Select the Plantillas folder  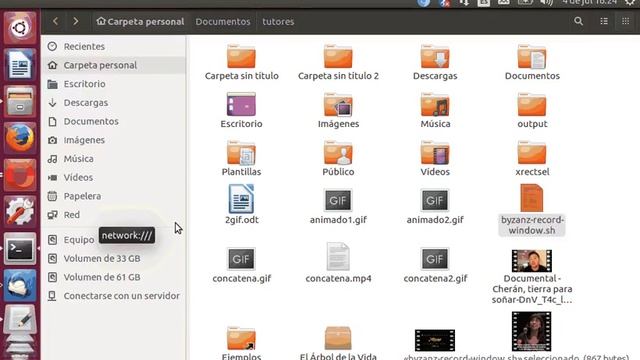coord(241,158)
